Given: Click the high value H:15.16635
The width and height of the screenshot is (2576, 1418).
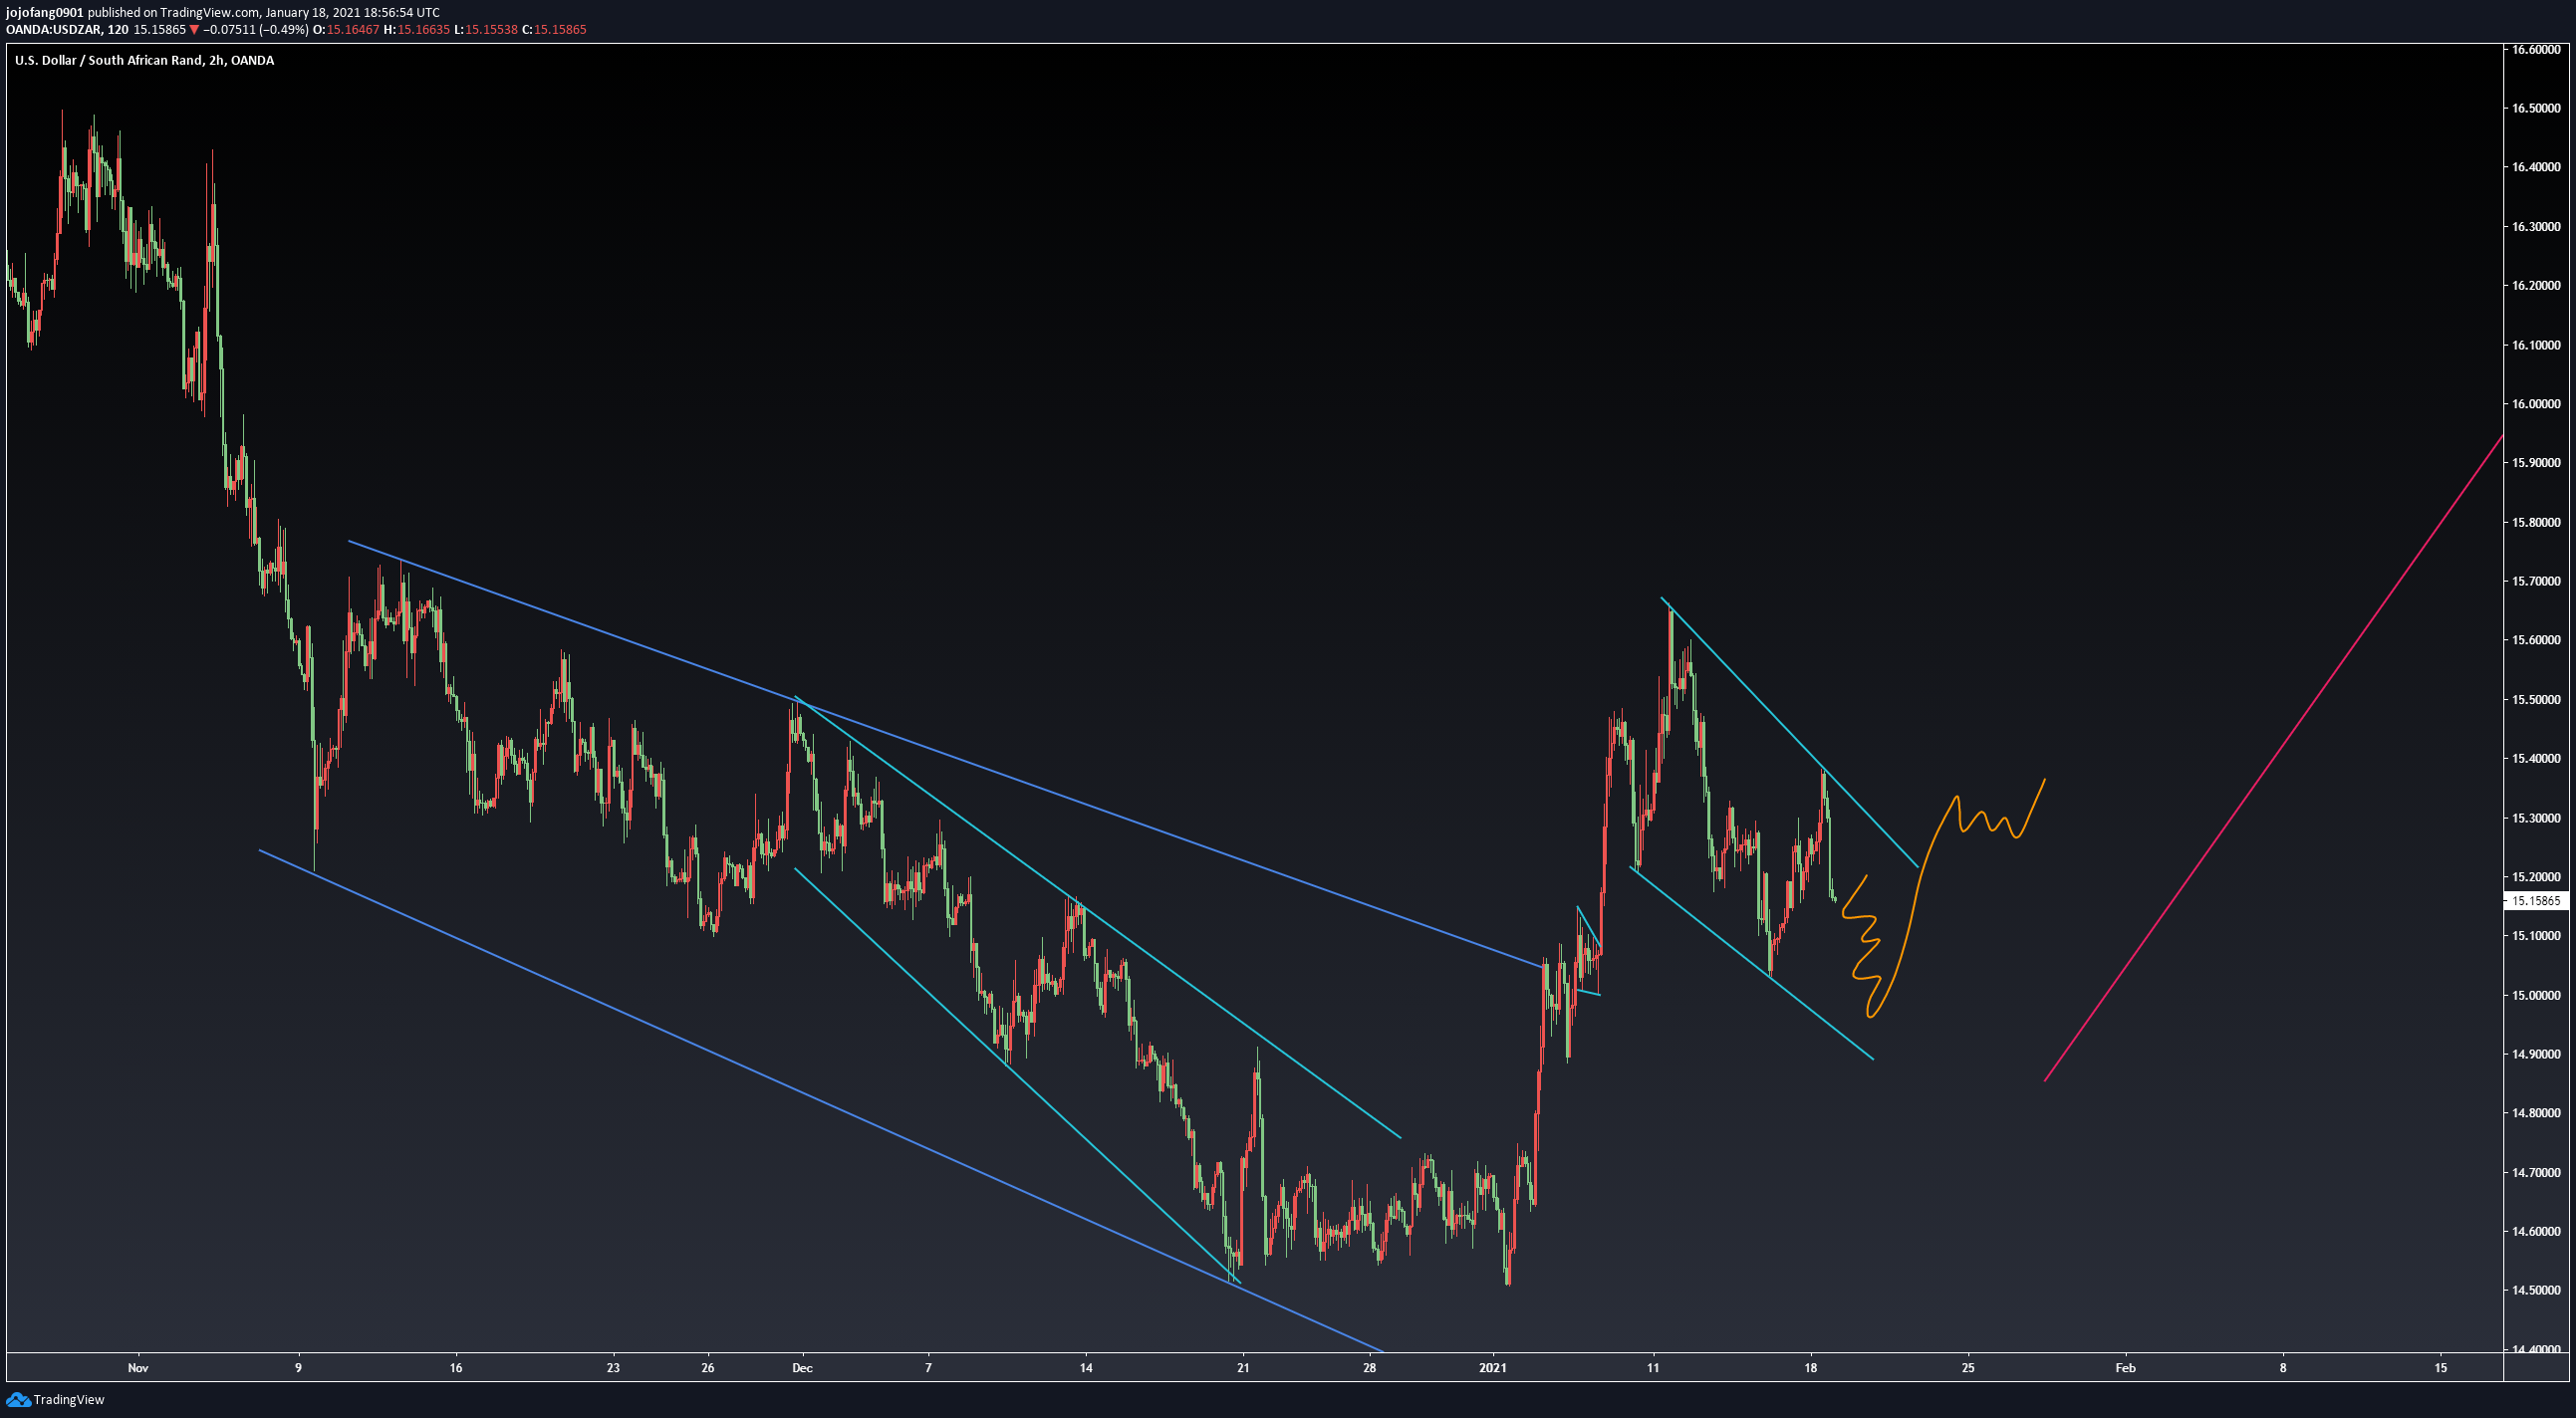Looking at the screenshot, I should (417, 29).
